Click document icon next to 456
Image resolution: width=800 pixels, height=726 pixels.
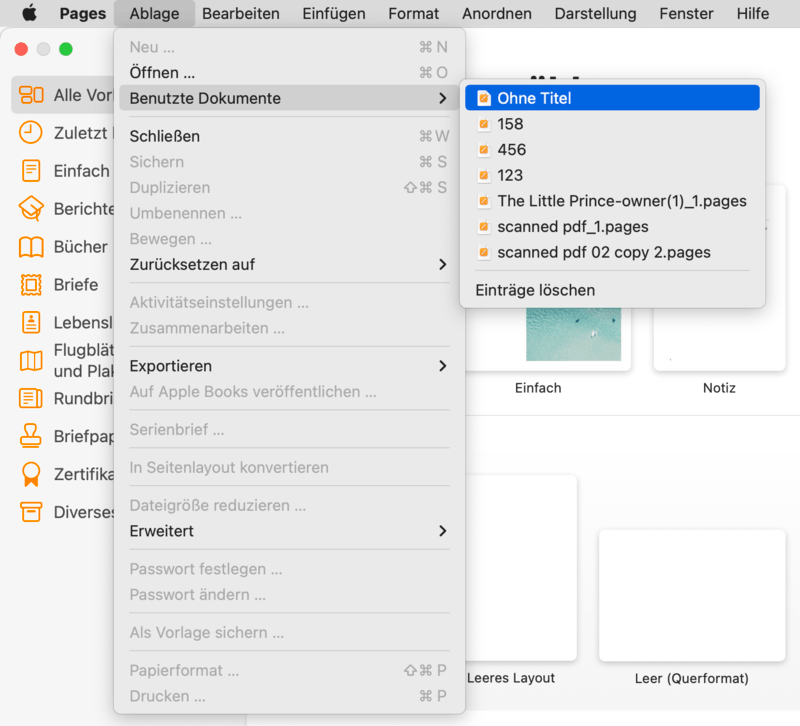[x=484, y=150]
